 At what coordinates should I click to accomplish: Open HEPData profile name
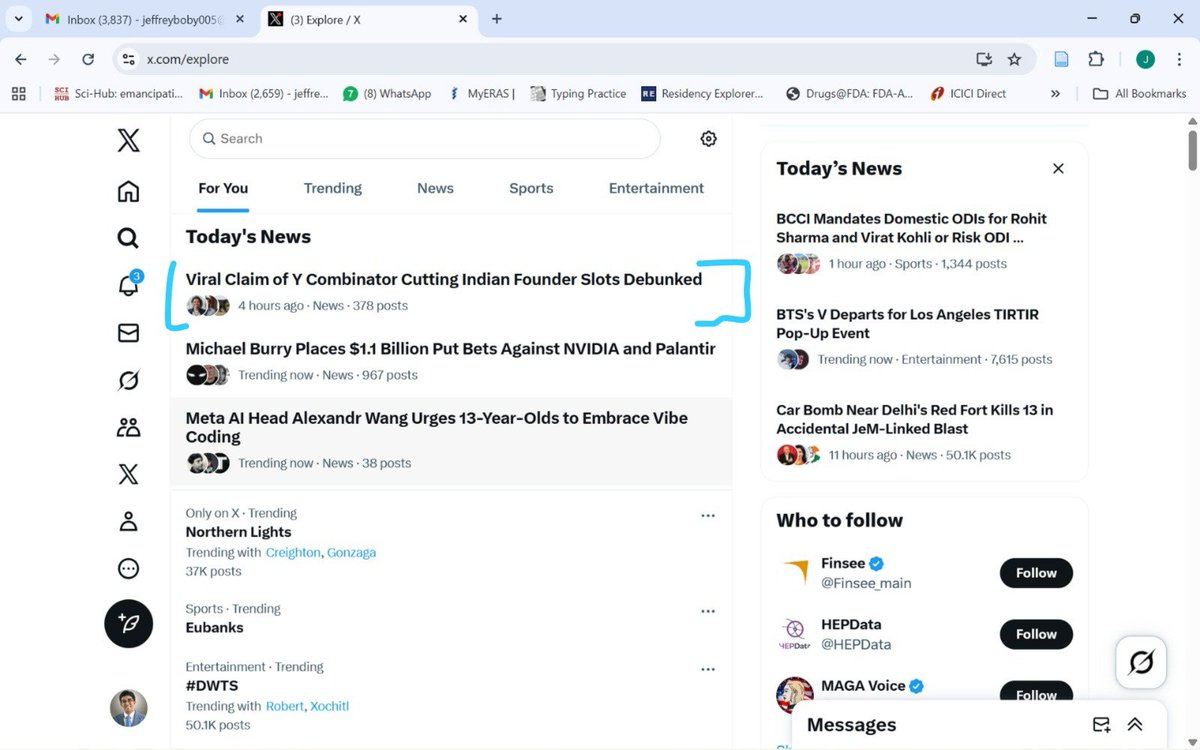coord(851,624)
